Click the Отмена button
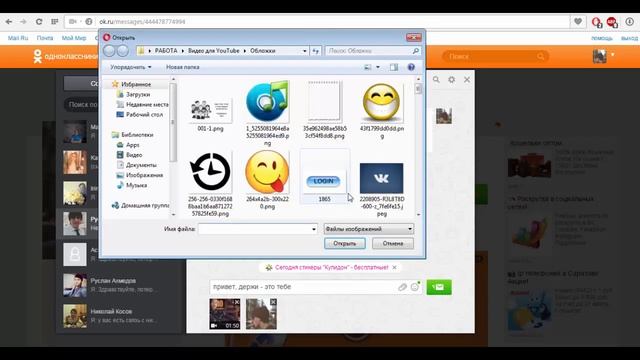Screen dimensions: 640x360 pyautogui.click(x=393, y=243)
